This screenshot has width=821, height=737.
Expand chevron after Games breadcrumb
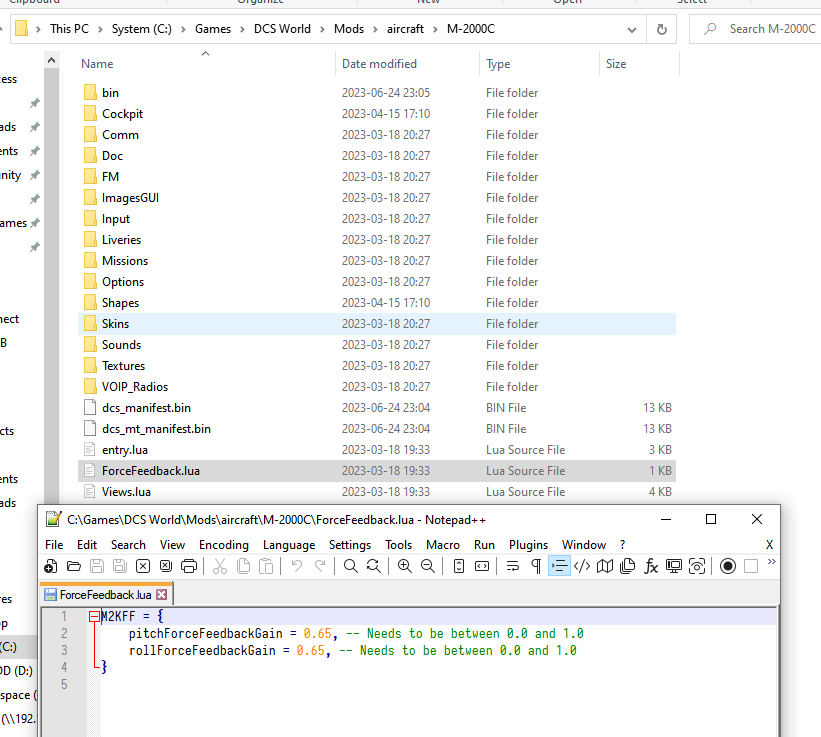(x=242, y=29)
